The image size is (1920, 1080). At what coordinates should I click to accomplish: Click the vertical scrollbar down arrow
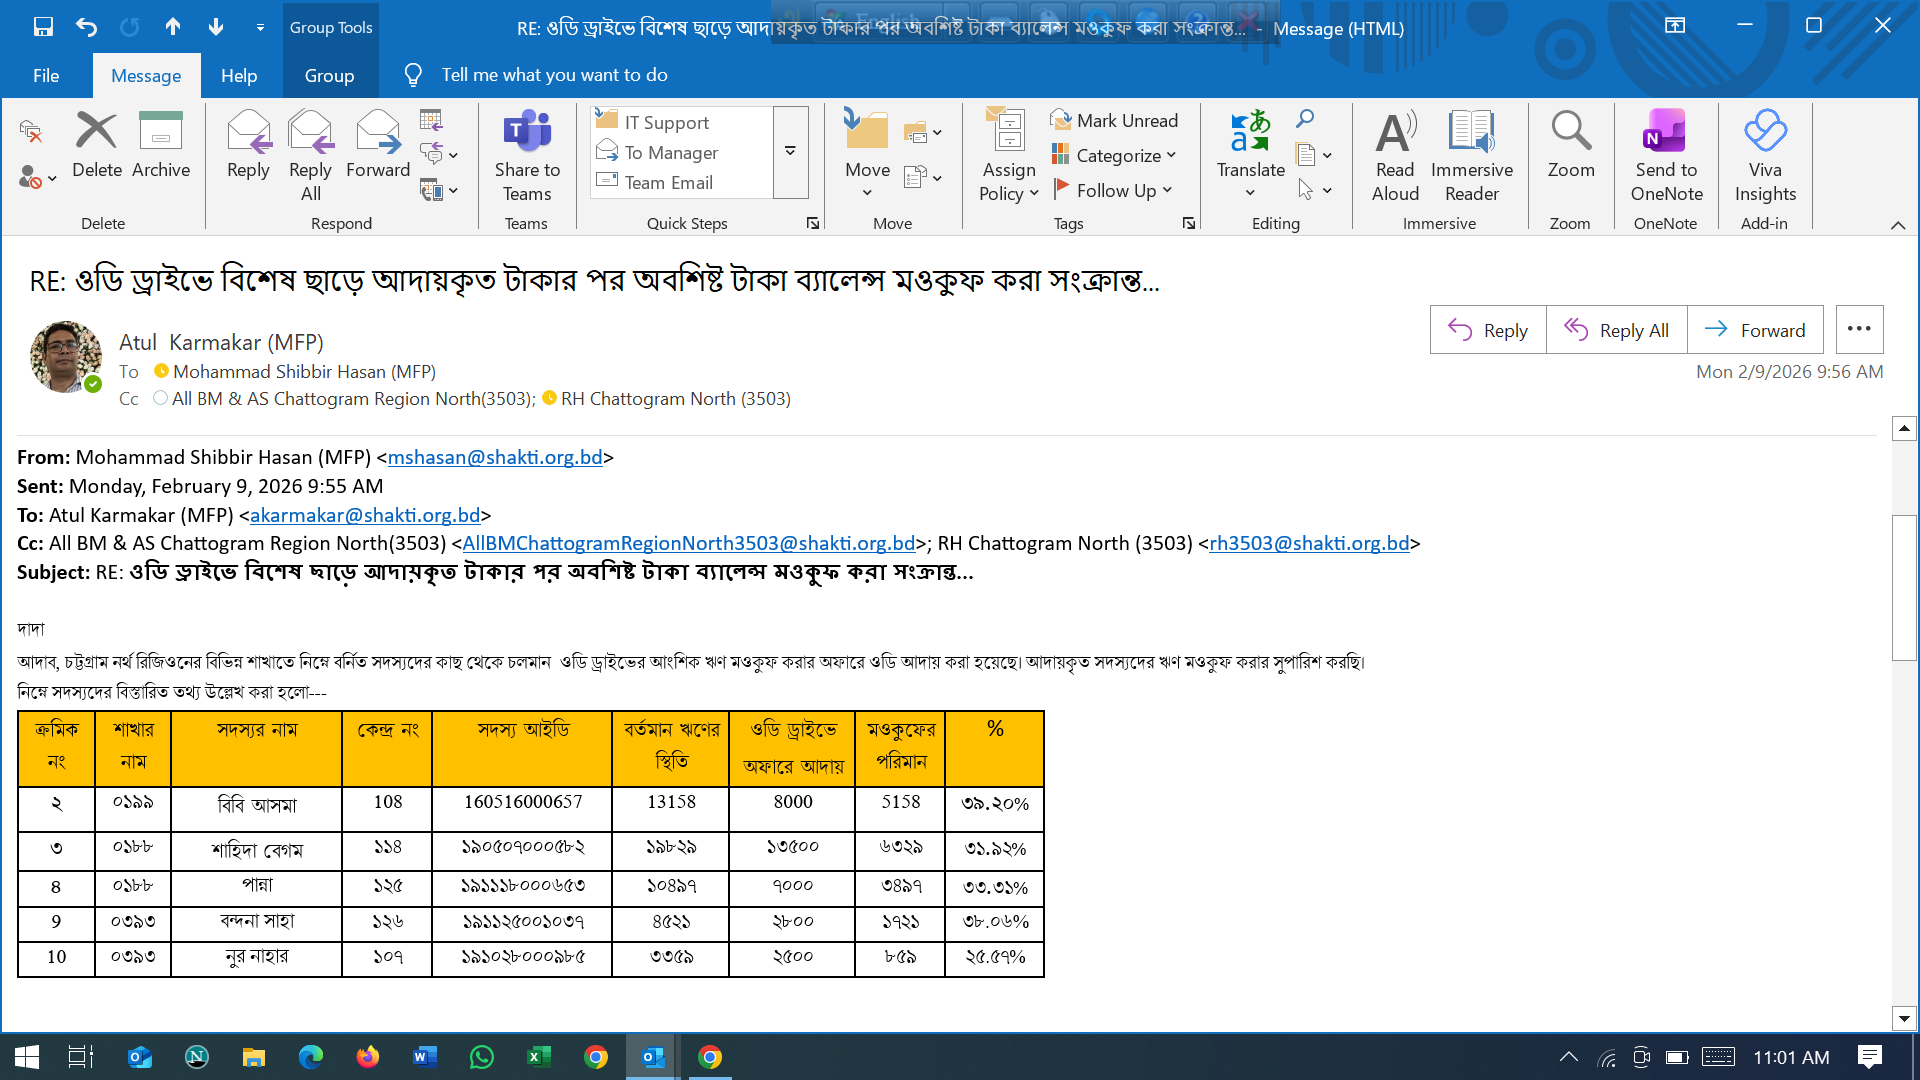pyautogui.click(x=1904, y=1018)
